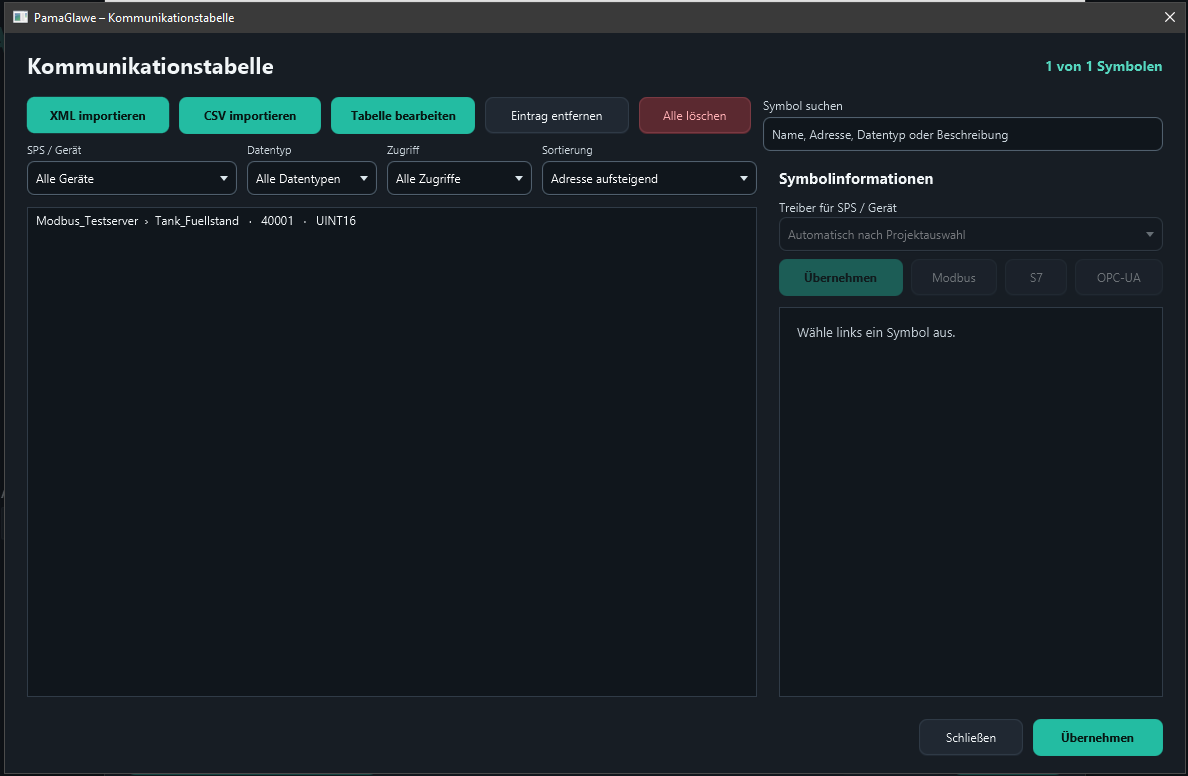Image resolution: width=1188 pixels, height=776 pixels.
Task: Click the "Treiber für SPS / Gerät" label
Action: click(x=838, y=207)
